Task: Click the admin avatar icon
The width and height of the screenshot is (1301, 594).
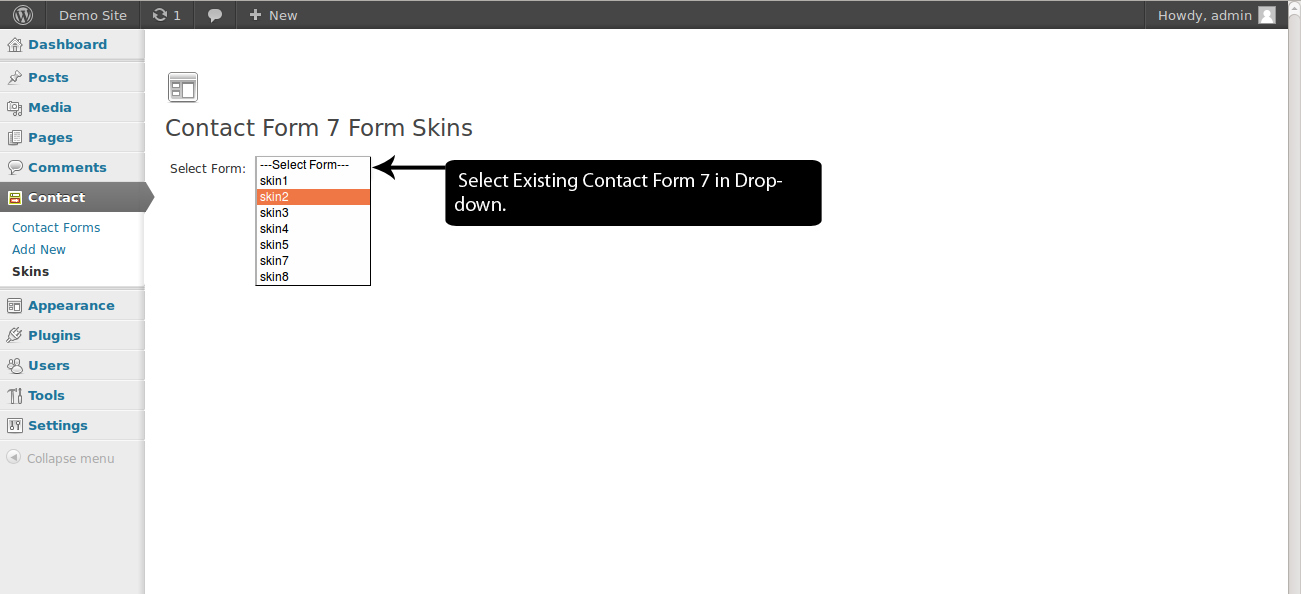Action: click(x=1267, y=15)
